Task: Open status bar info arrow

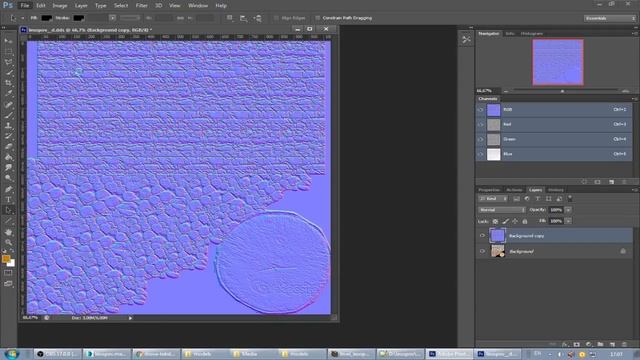Action: pyautogui.click(x=130, y=318)
